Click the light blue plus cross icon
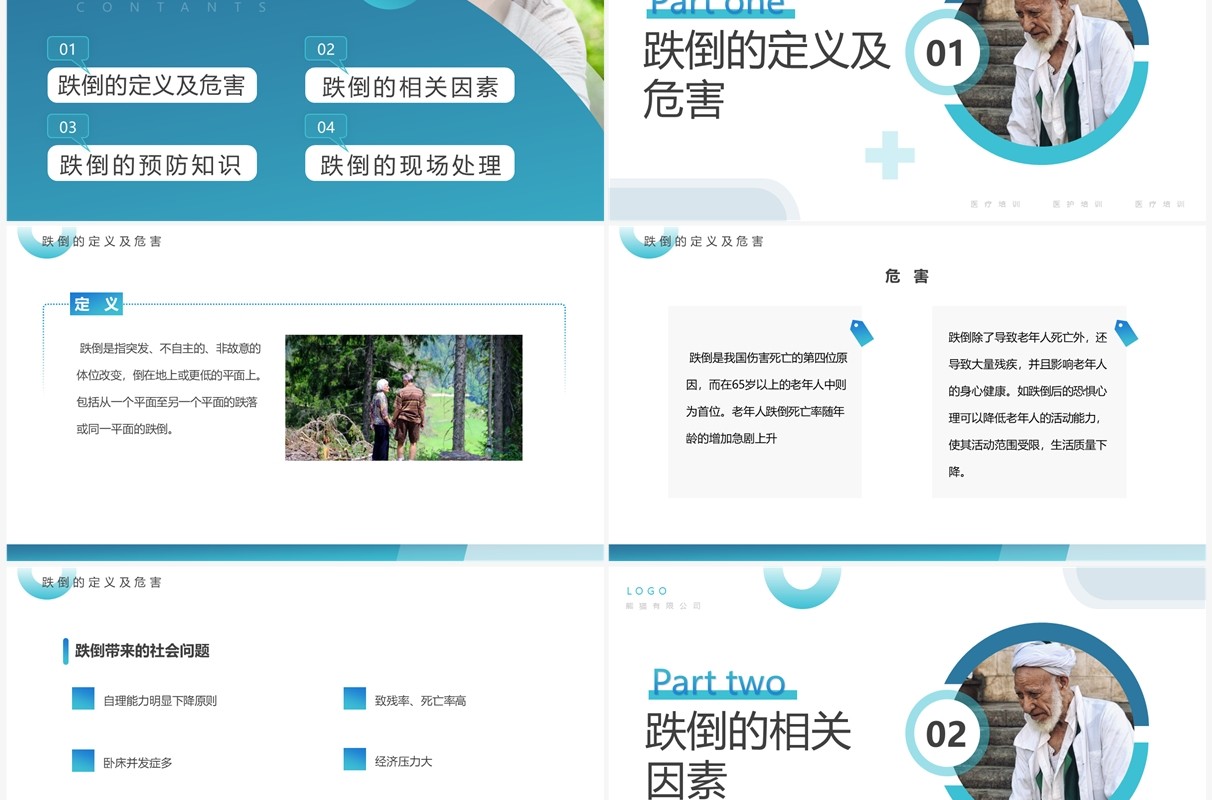 [x=890, y=155]
